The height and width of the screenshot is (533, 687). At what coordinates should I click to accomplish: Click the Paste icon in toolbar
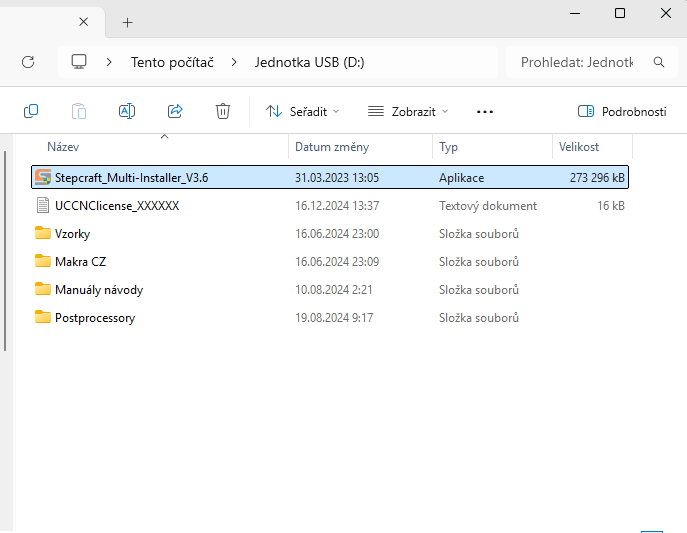click(79, 111)
